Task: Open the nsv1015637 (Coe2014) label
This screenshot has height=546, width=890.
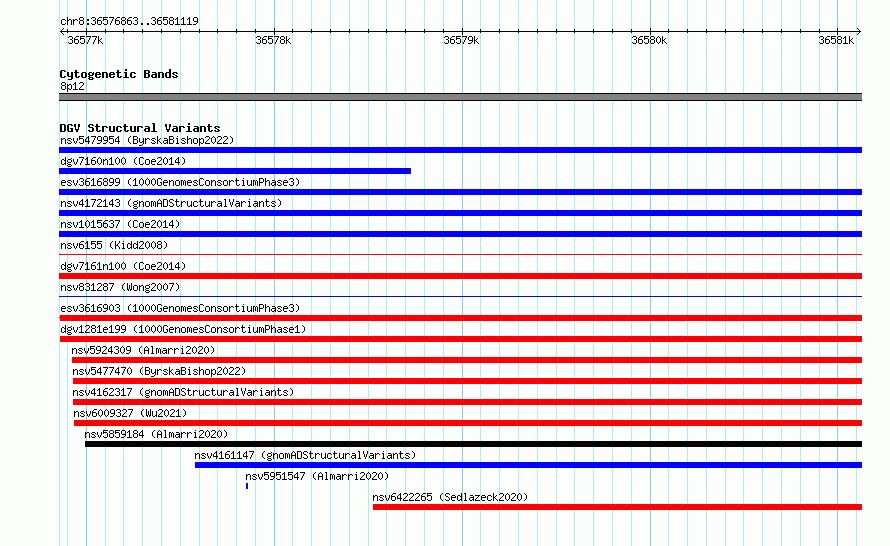Action: (x=120, y=224)
